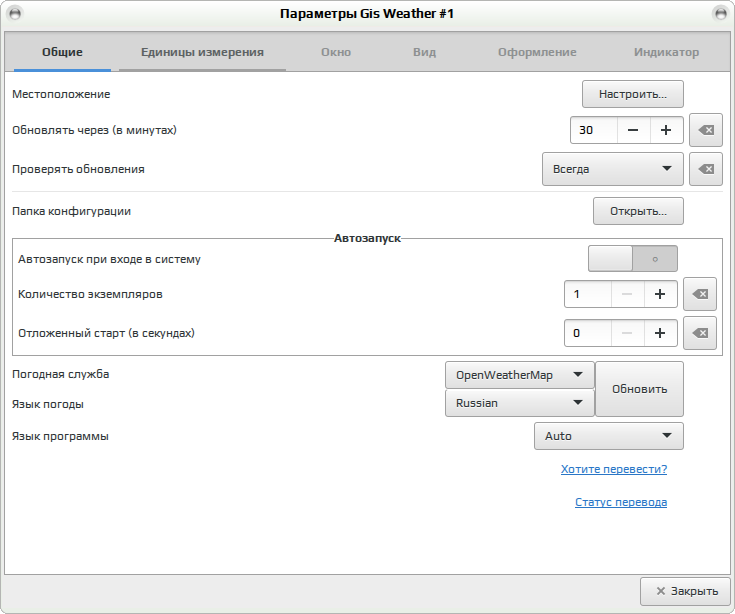The height and width of the screenshot is (614, 735).
Task: Reset the delayed start seconds value
Action: [x=700, y=333]
